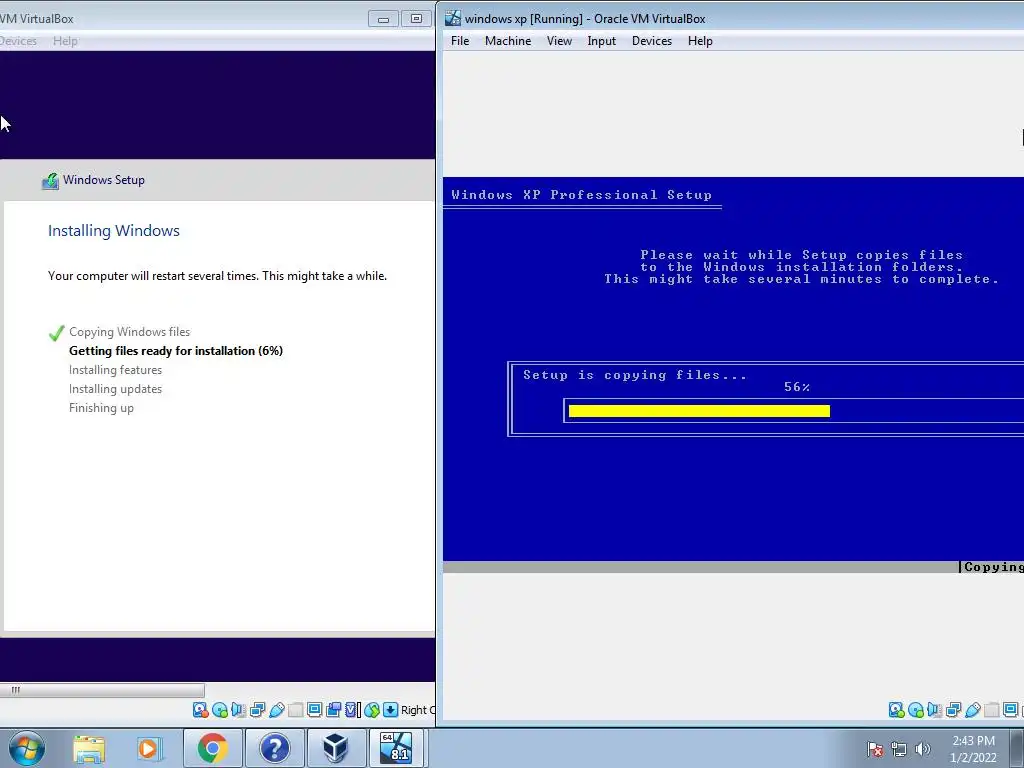Open File Explorer from the taskbar
This screenshot has height=768, width=1024.
click(89, 748)
